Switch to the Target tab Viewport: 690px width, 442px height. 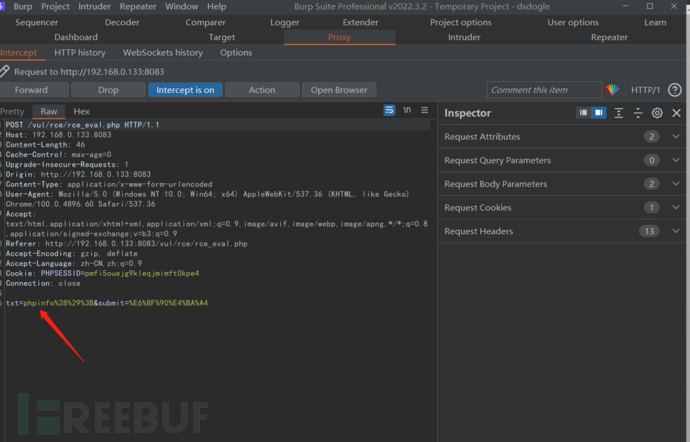point(222,37)
